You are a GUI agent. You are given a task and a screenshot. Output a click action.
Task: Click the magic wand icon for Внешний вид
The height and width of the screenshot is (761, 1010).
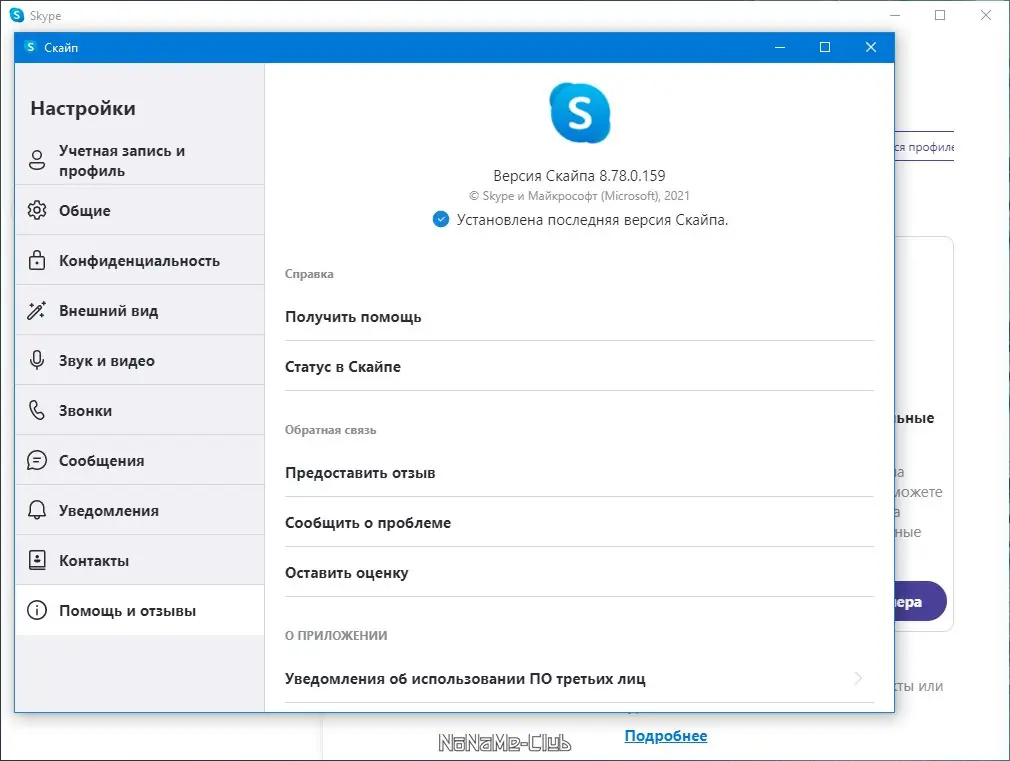pos(37,310)
